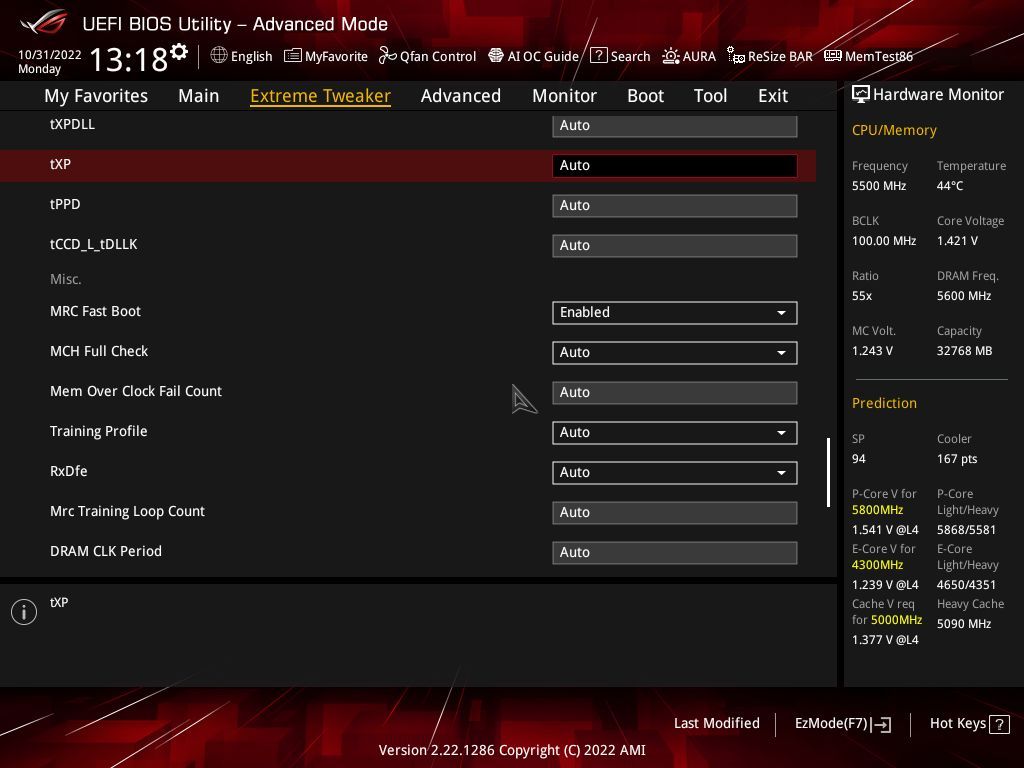Switch to Exit tab
Screen dimensions: 1024x768
(x=773, y=96)
